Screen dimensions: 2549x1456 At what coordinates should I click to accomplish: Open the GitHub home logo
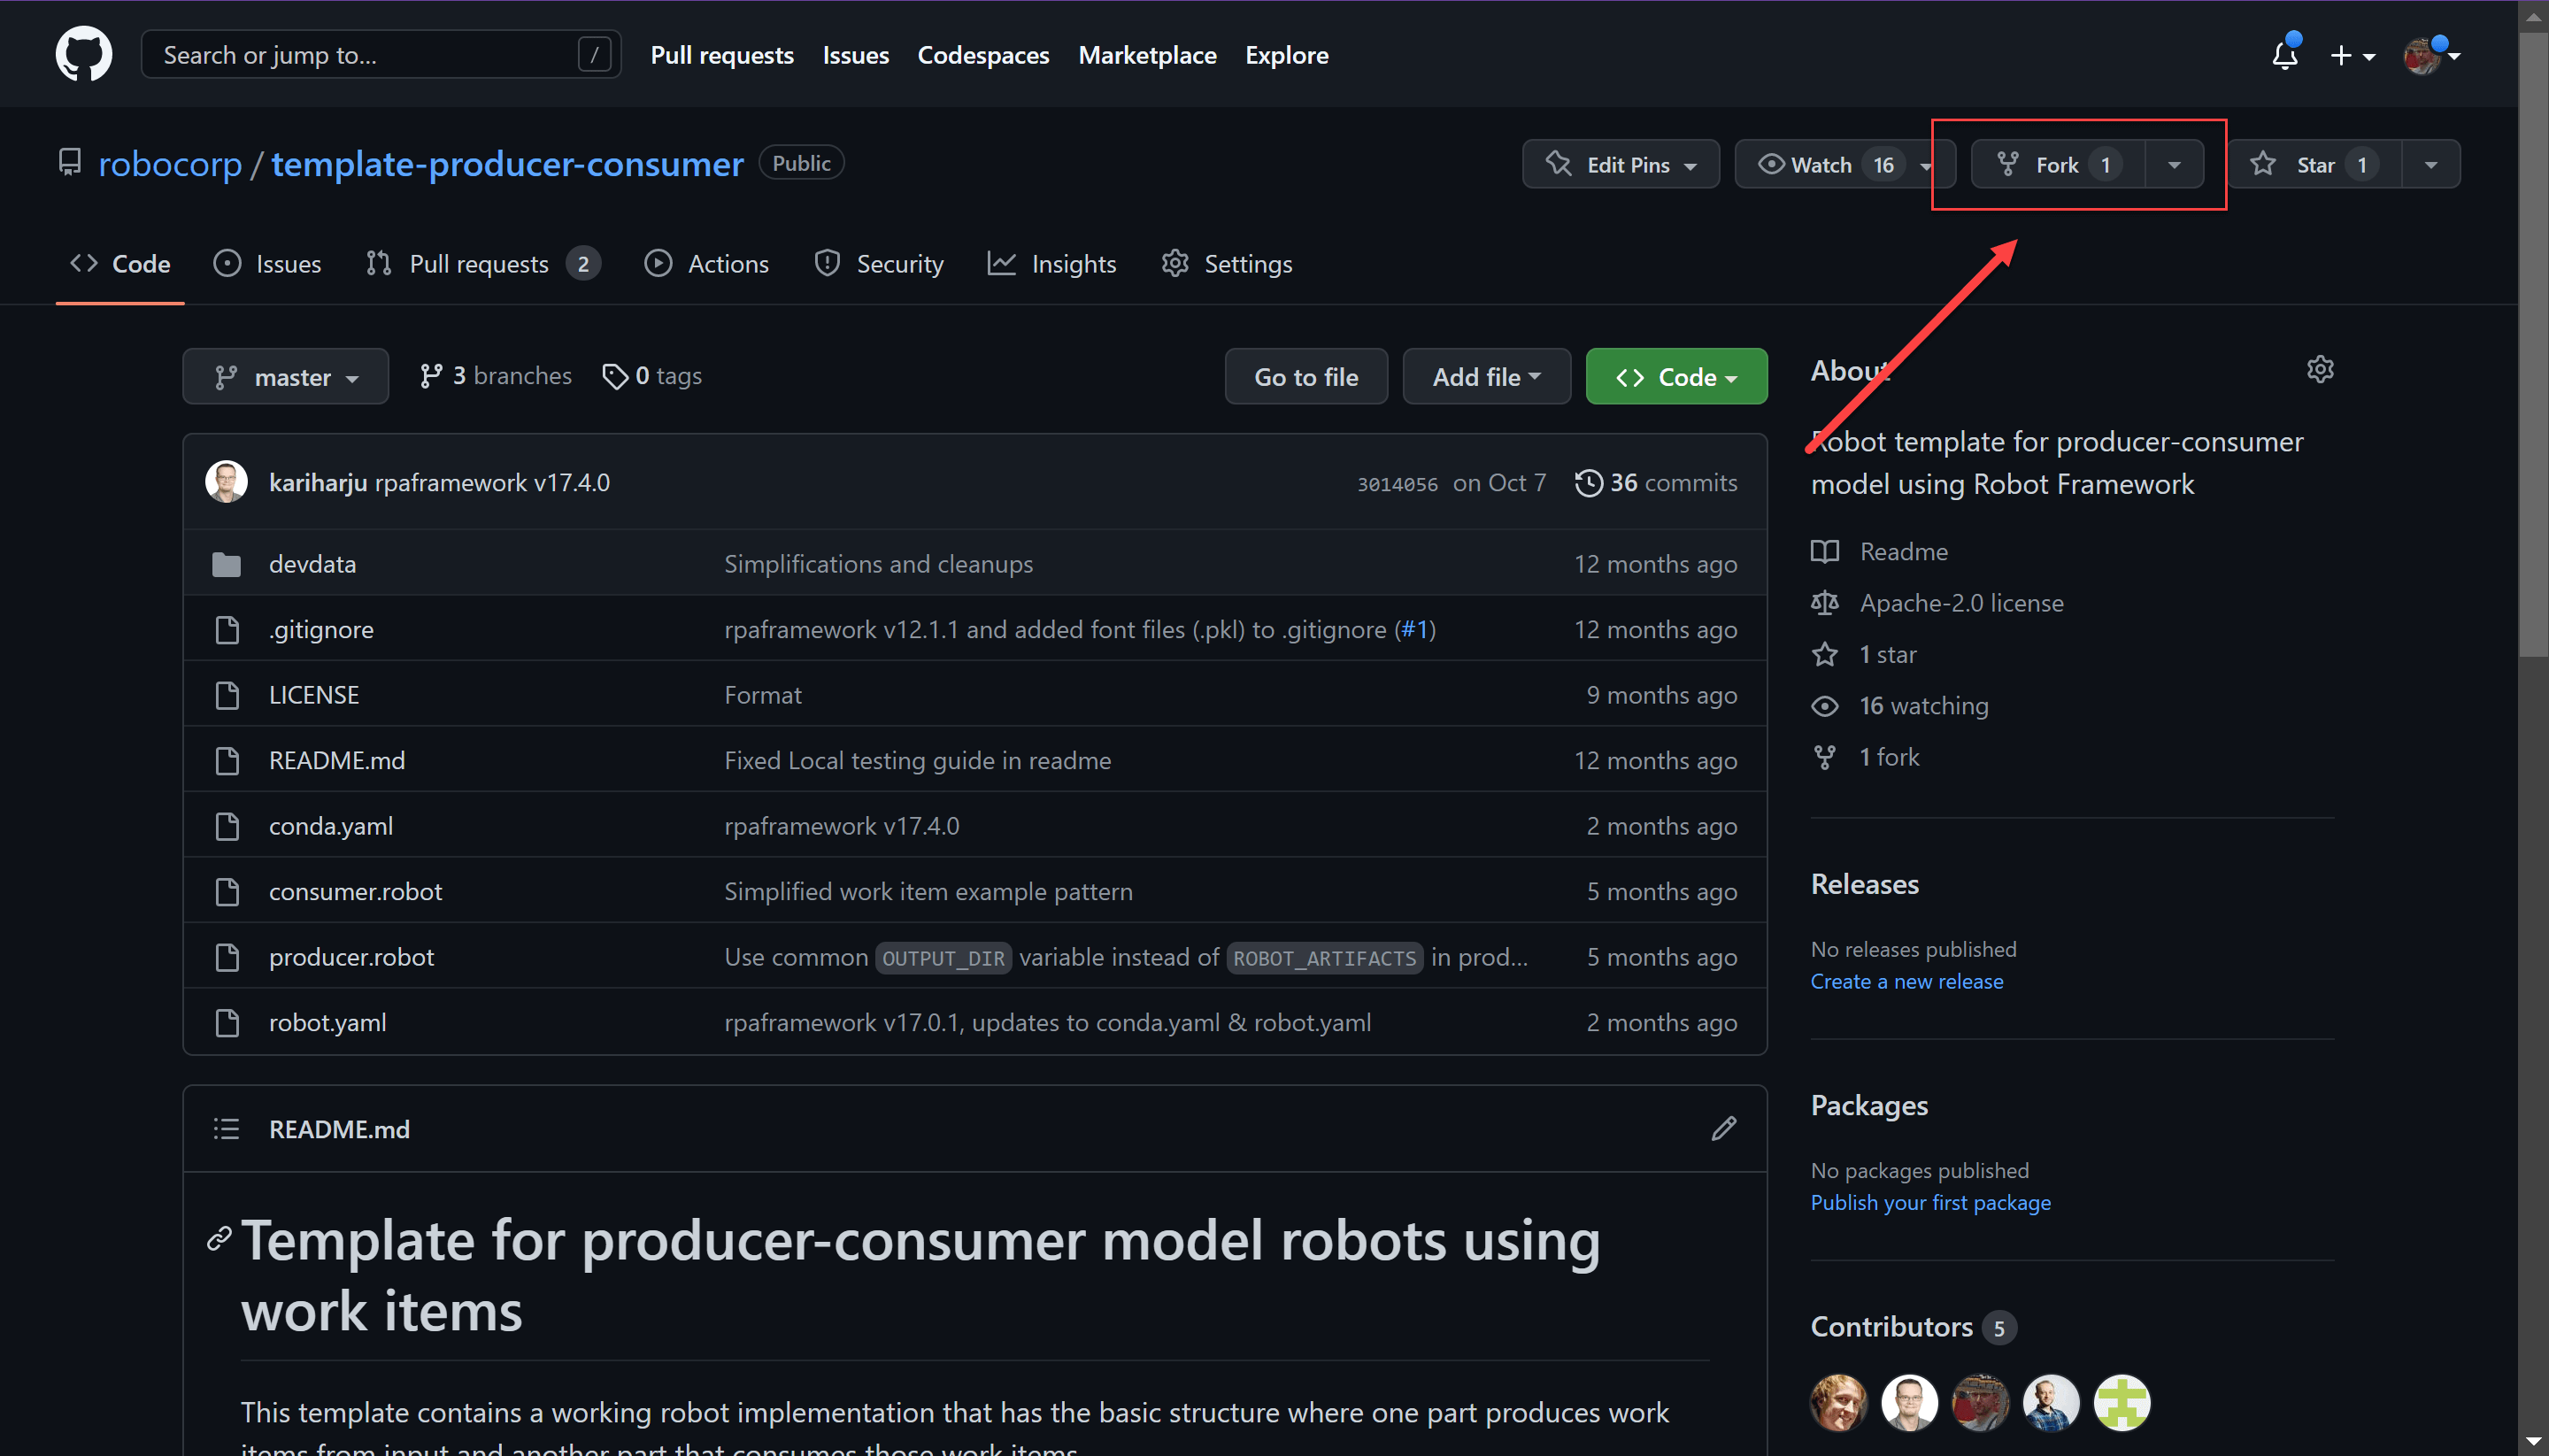click(84, 54)
